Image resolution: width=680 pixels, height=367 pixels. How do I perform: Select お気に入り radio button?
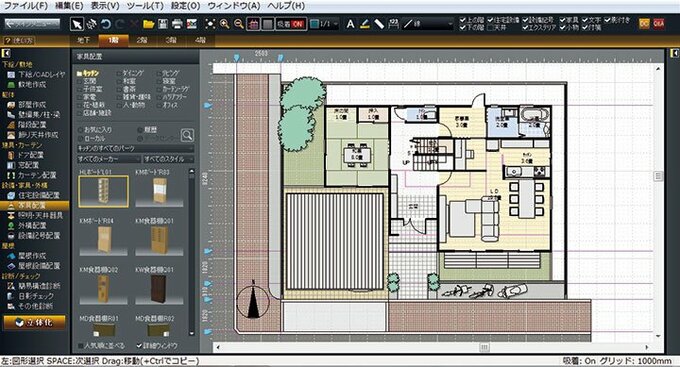tap(80, 130)
